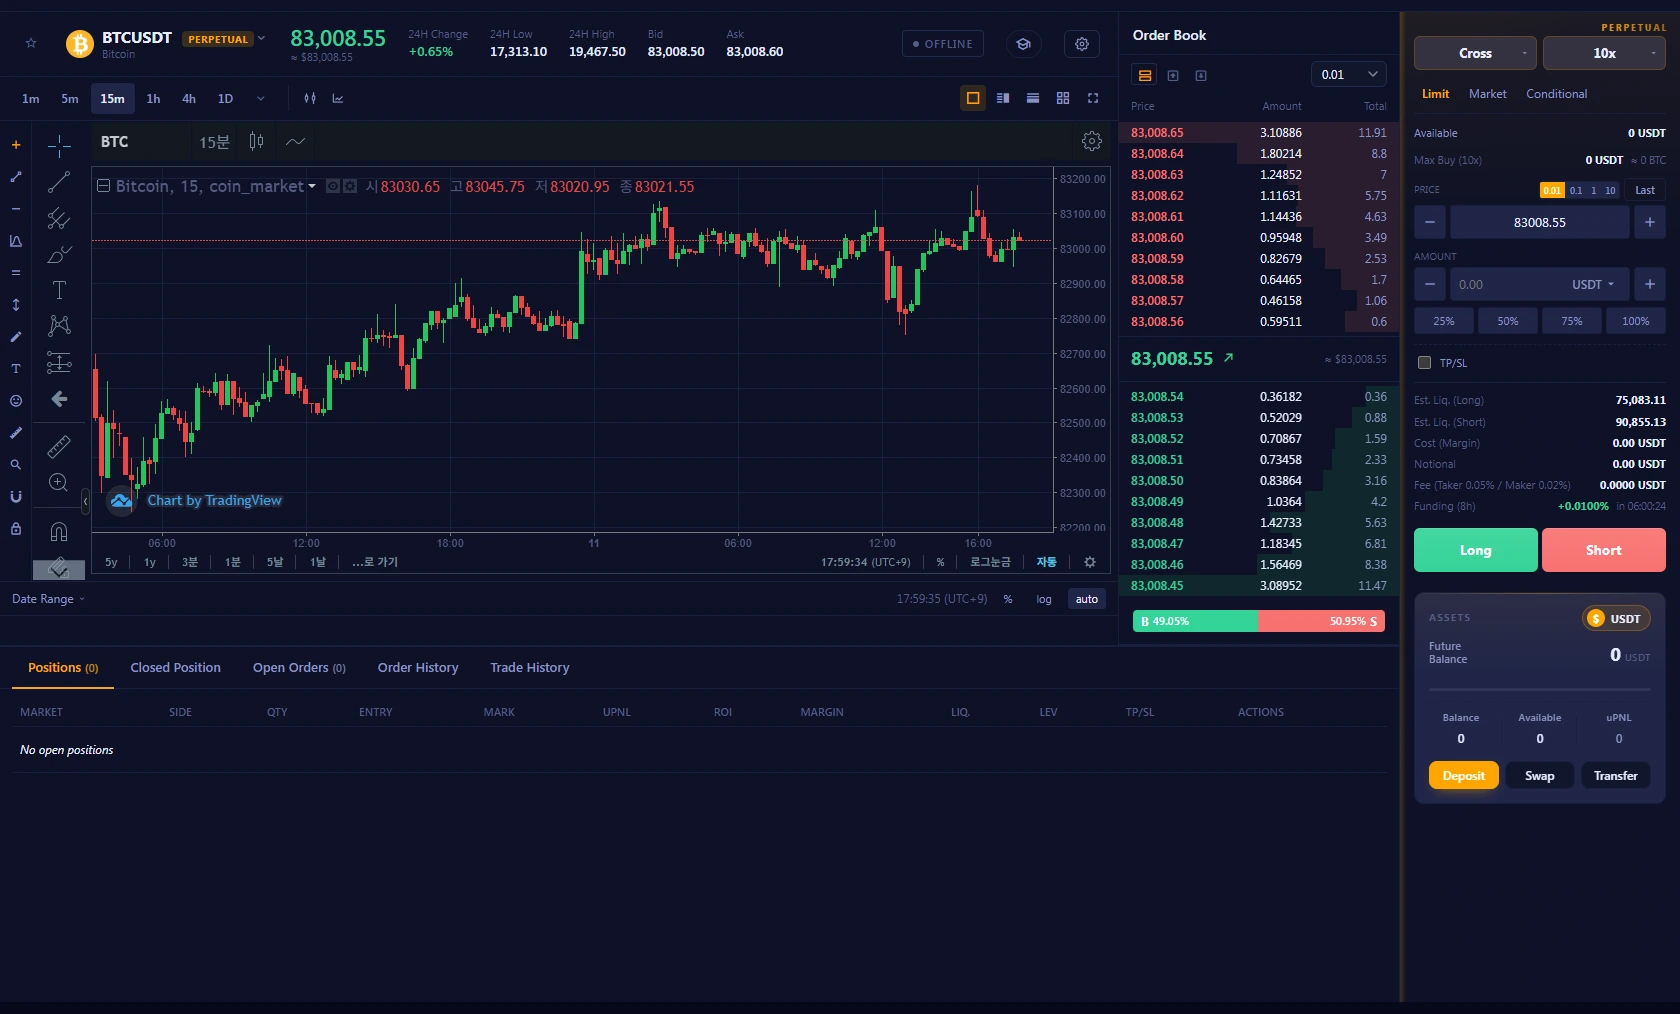Select the 0.1 price tick option
The height and width of the screenshot is (1014, 1680).
point(1576,190)
